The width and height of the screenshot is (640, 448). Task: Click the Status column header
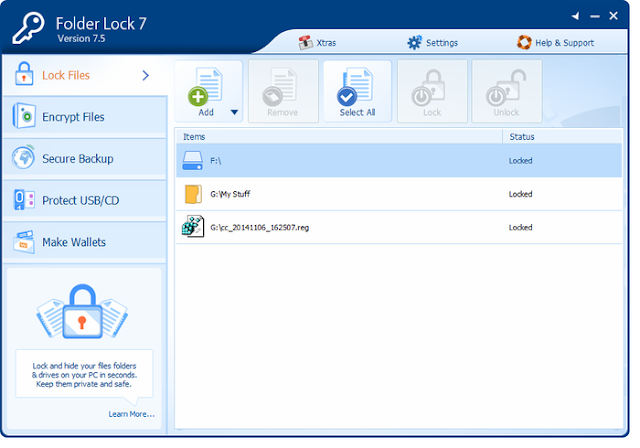click(562, 137)
